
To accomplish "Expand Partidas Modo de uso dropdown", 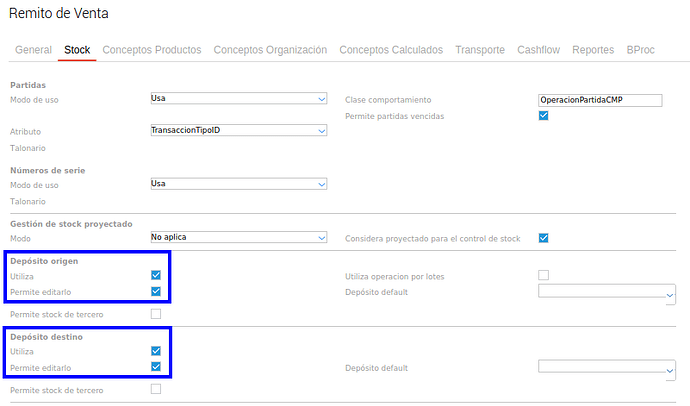I will 238,99.
